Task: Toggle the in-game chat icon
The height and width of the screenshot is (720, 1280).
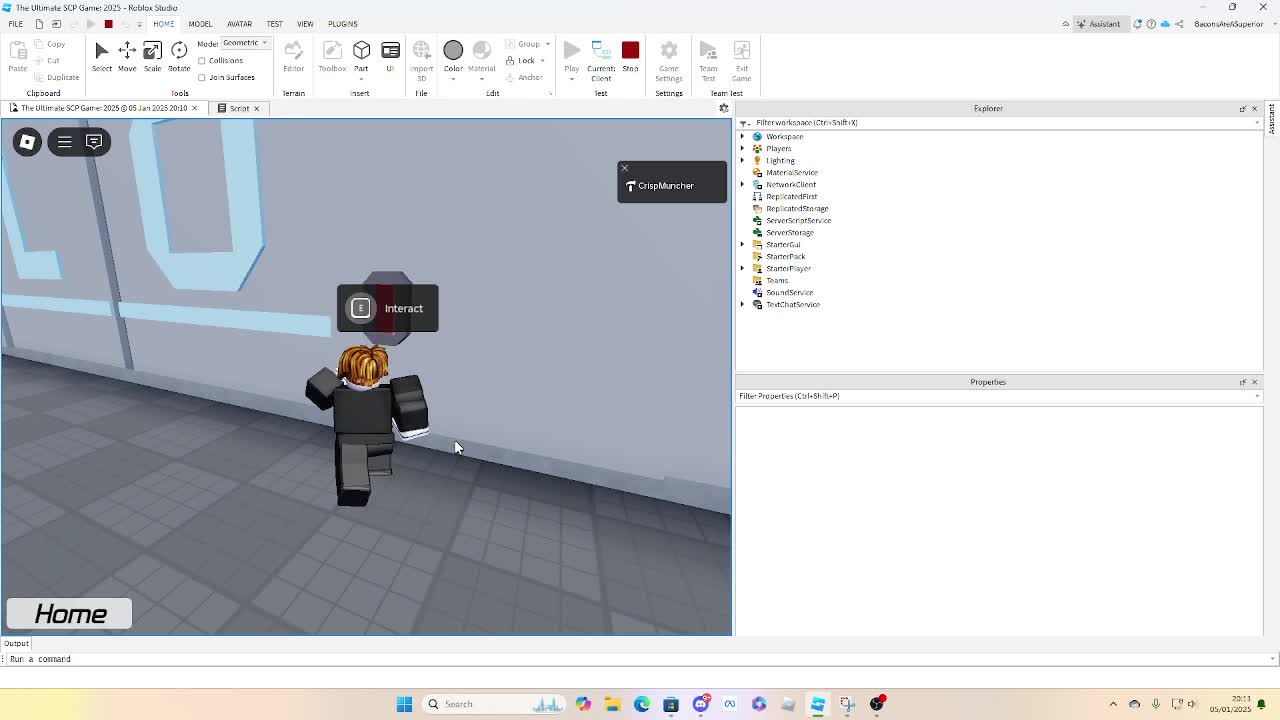Action: [94, 142]
